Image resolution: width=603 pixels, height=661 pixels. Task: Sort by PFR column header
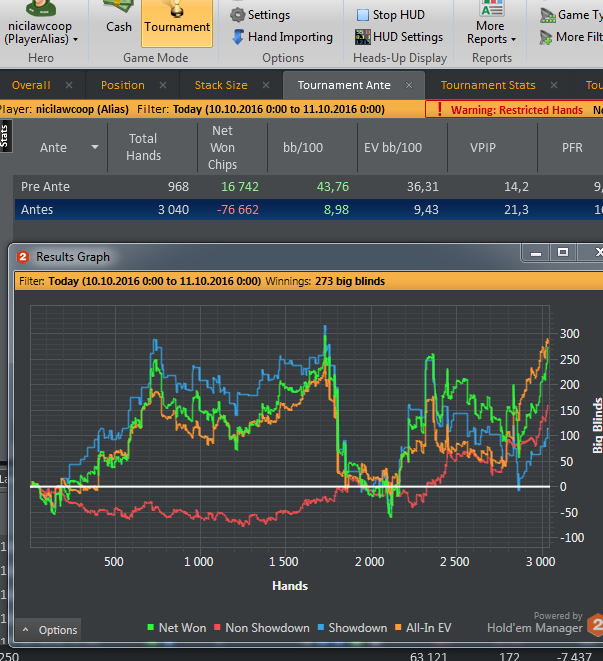click(572, 148)
